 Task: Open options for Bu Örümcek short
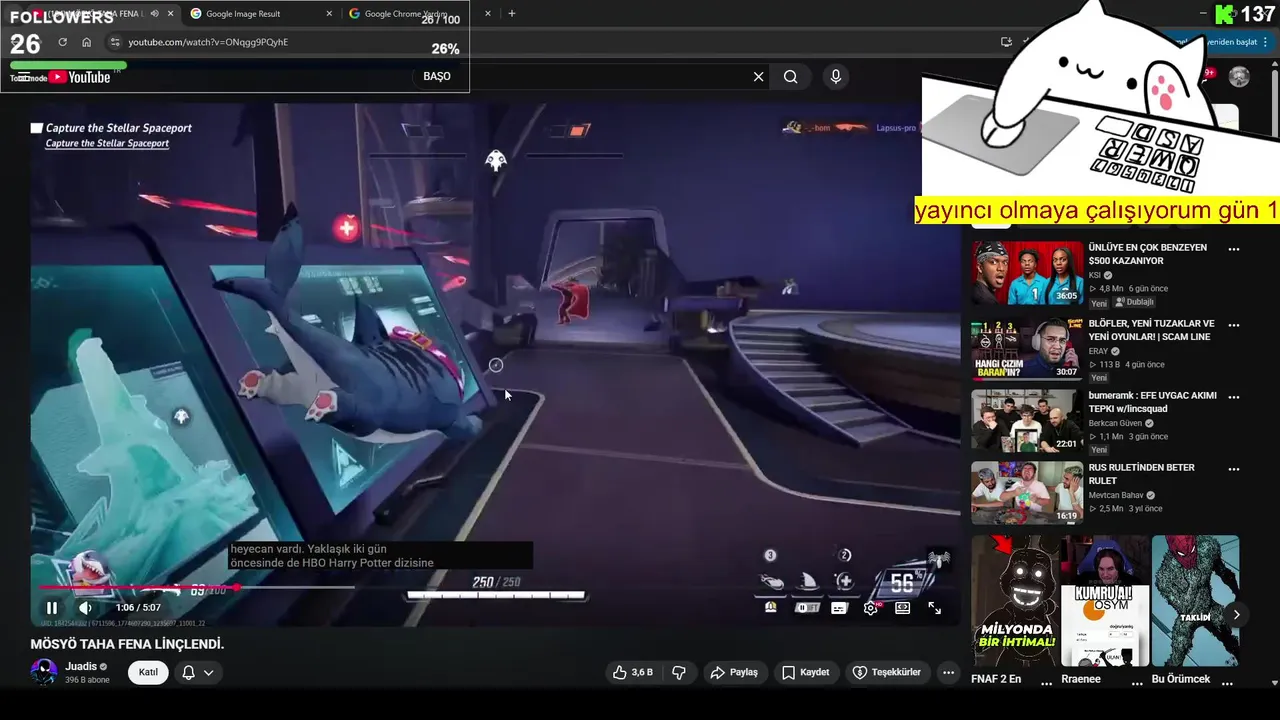(1228, 682)
